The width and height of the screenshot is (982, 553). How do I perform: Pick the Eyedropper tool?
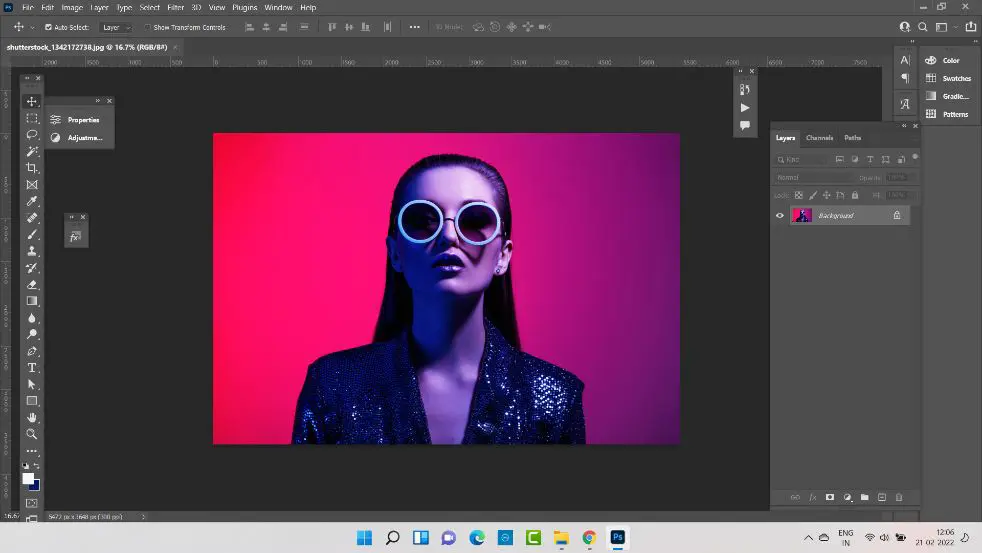click(32, 201)
